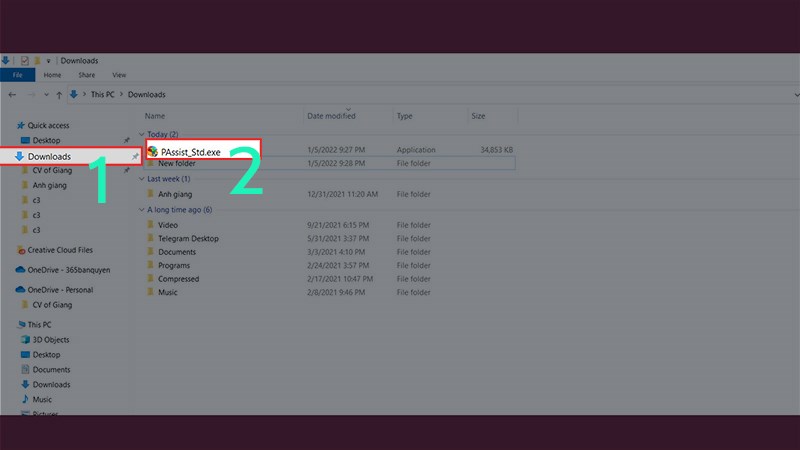Open Quick access in navigation pane
Screen dimensions: 800x450
[x=48, y=126]
